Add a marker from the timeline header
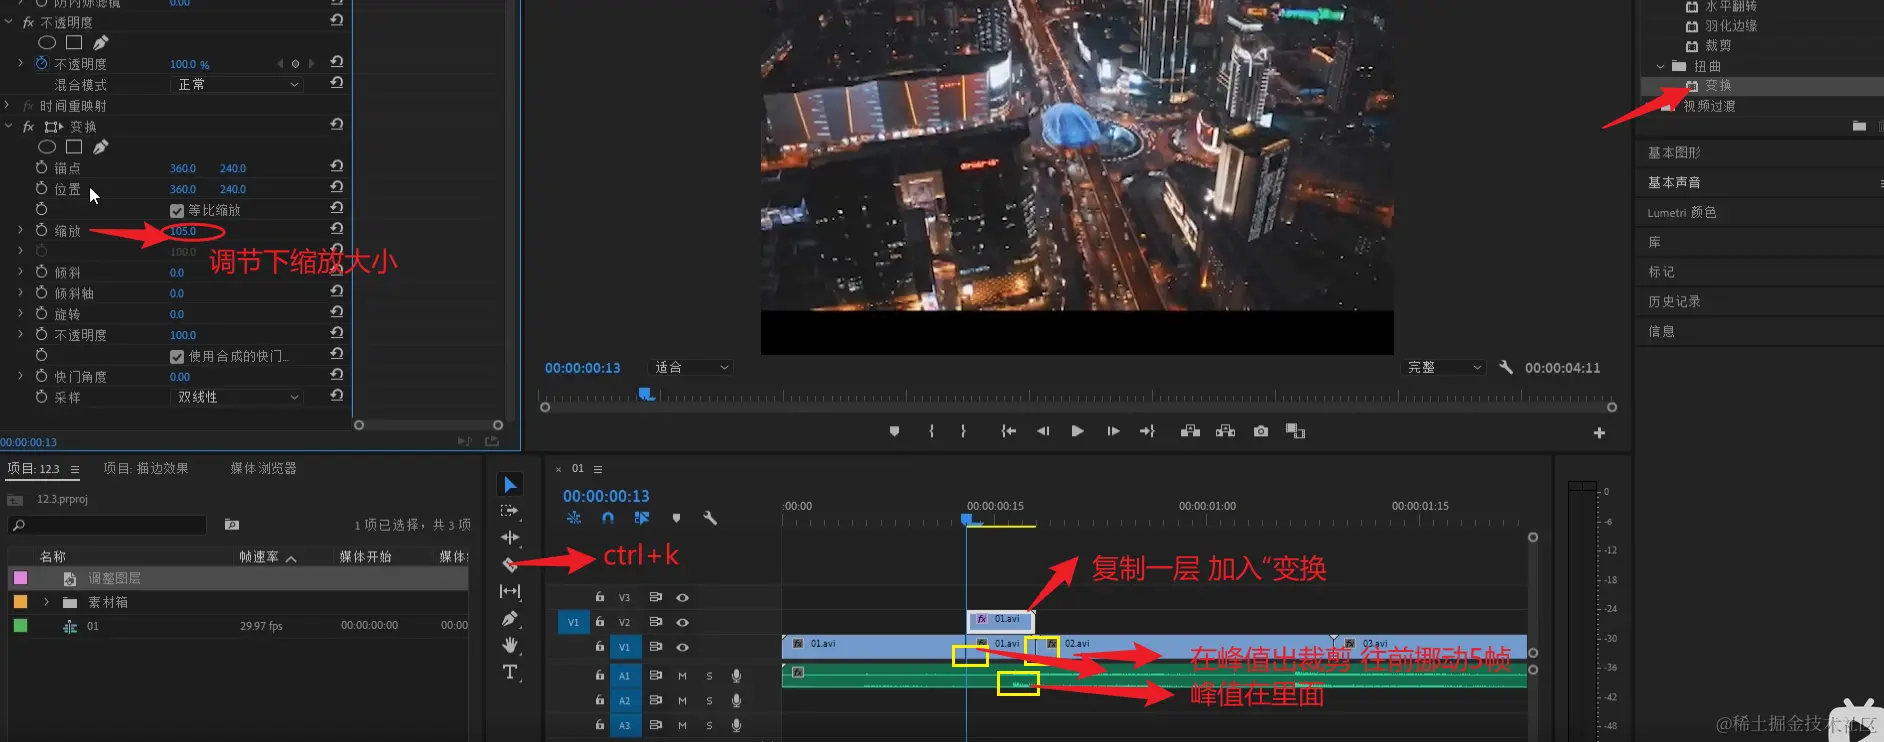Viewport: 1884px width, 742px height. 677,518
